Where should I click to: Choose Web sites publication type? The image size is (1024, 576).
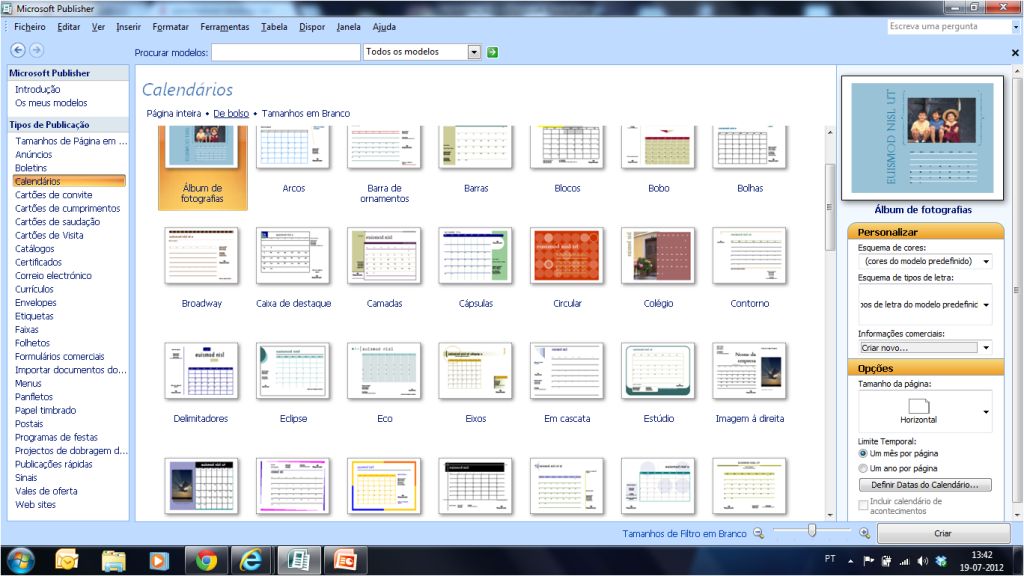[x=35, y=504]
